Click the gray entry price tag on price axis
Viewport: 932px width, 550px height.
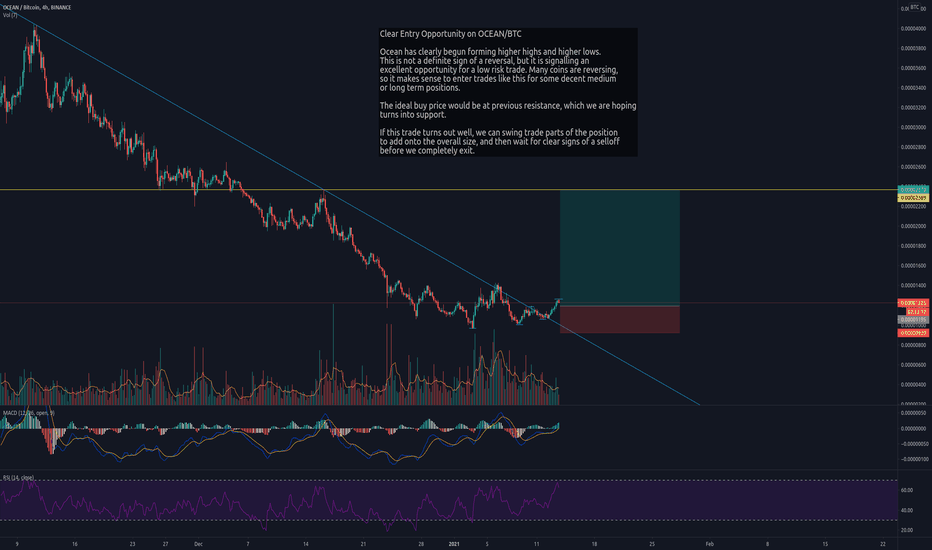pos(913,319)
